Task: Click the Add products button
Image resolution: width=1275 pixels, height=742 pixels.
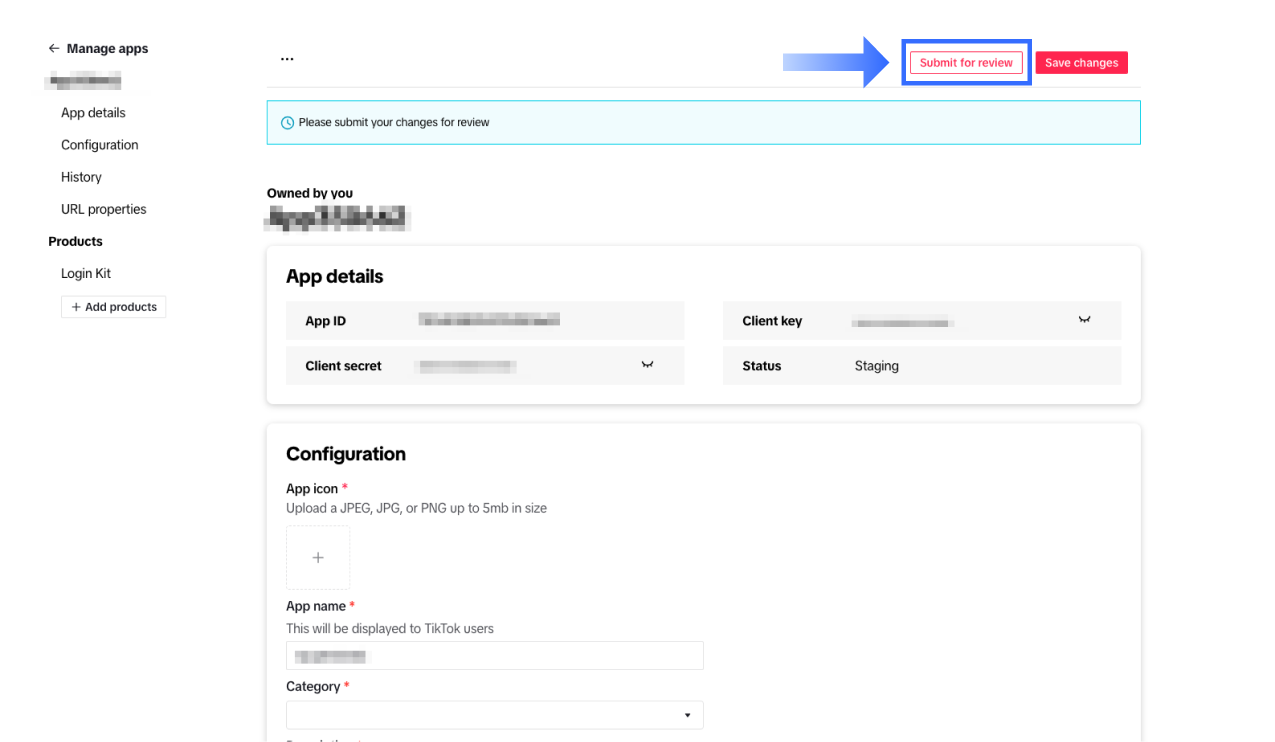Action: [114, 307]
